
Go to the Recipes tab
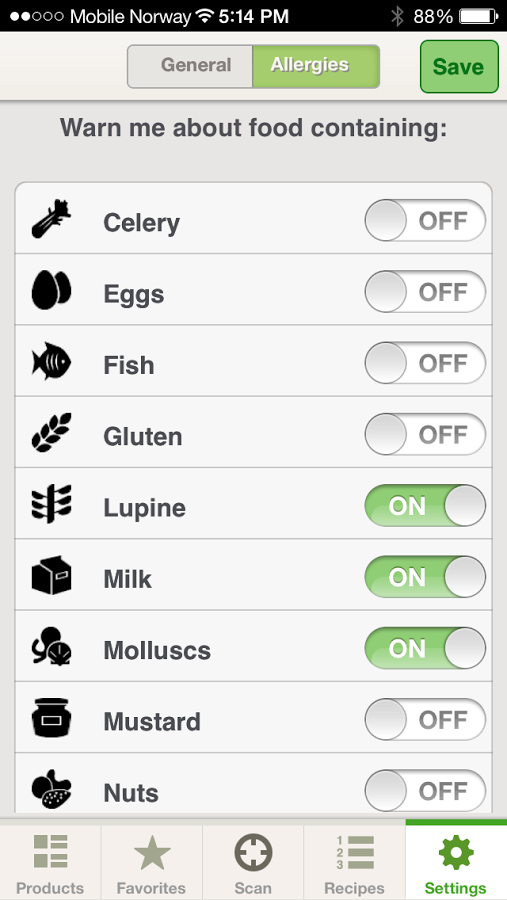354,863
